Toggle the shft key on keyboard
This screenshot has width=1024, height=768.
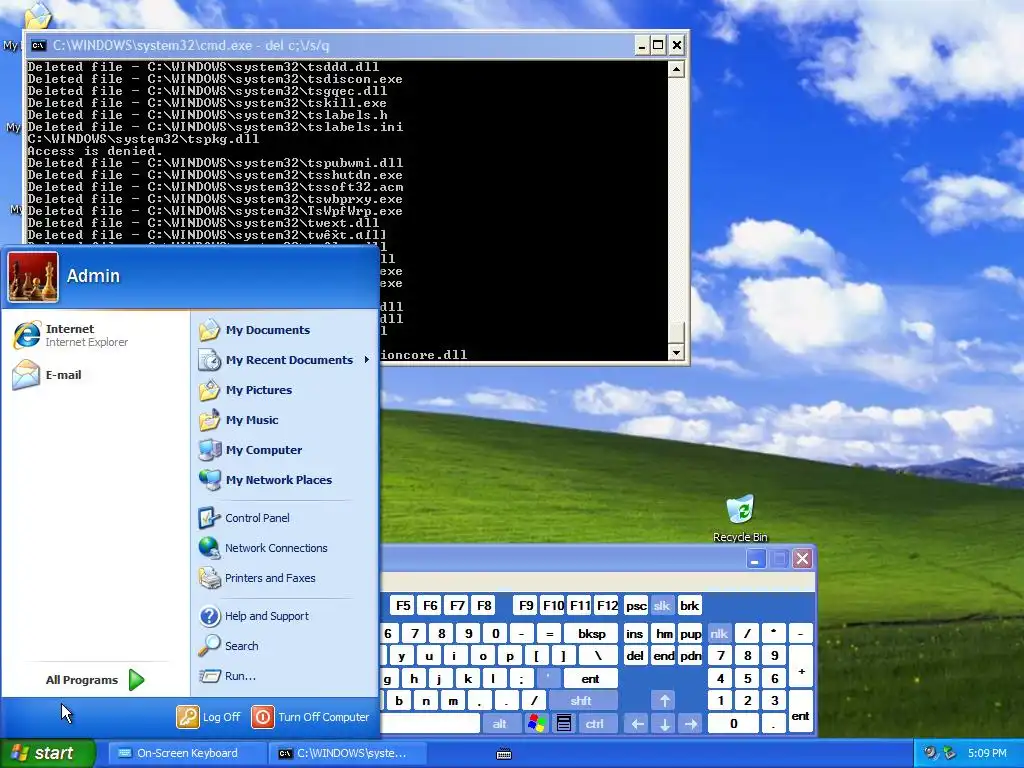point(581,701)
